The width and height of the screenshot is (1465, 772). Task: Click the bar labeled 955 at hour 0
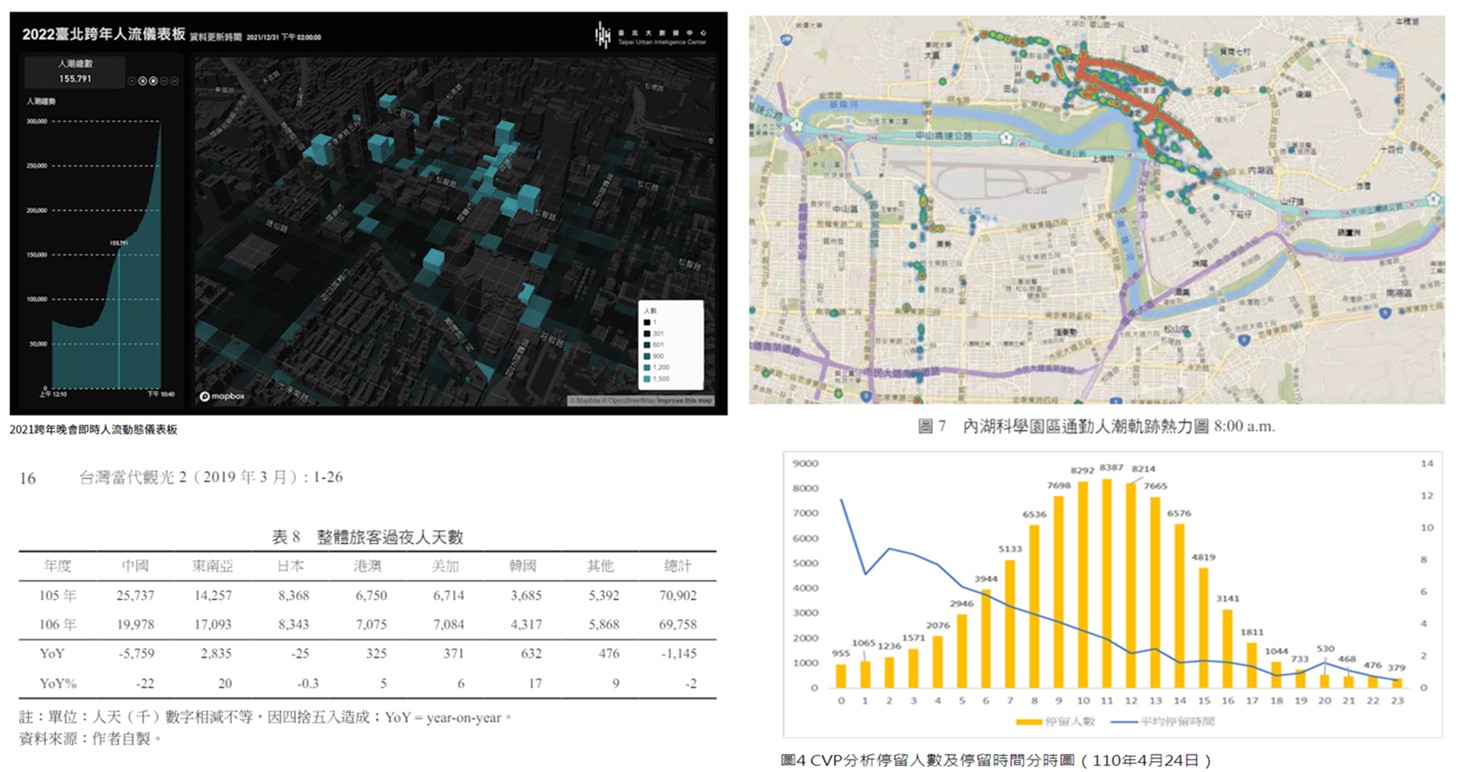pyautogui.click(x=841, y=676)
